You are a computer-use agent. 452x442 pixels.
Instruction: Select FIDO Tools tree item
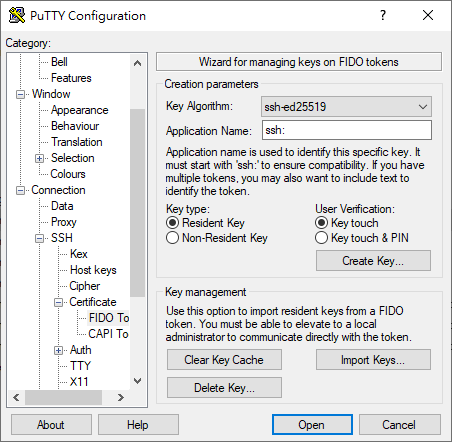point(109,318)
